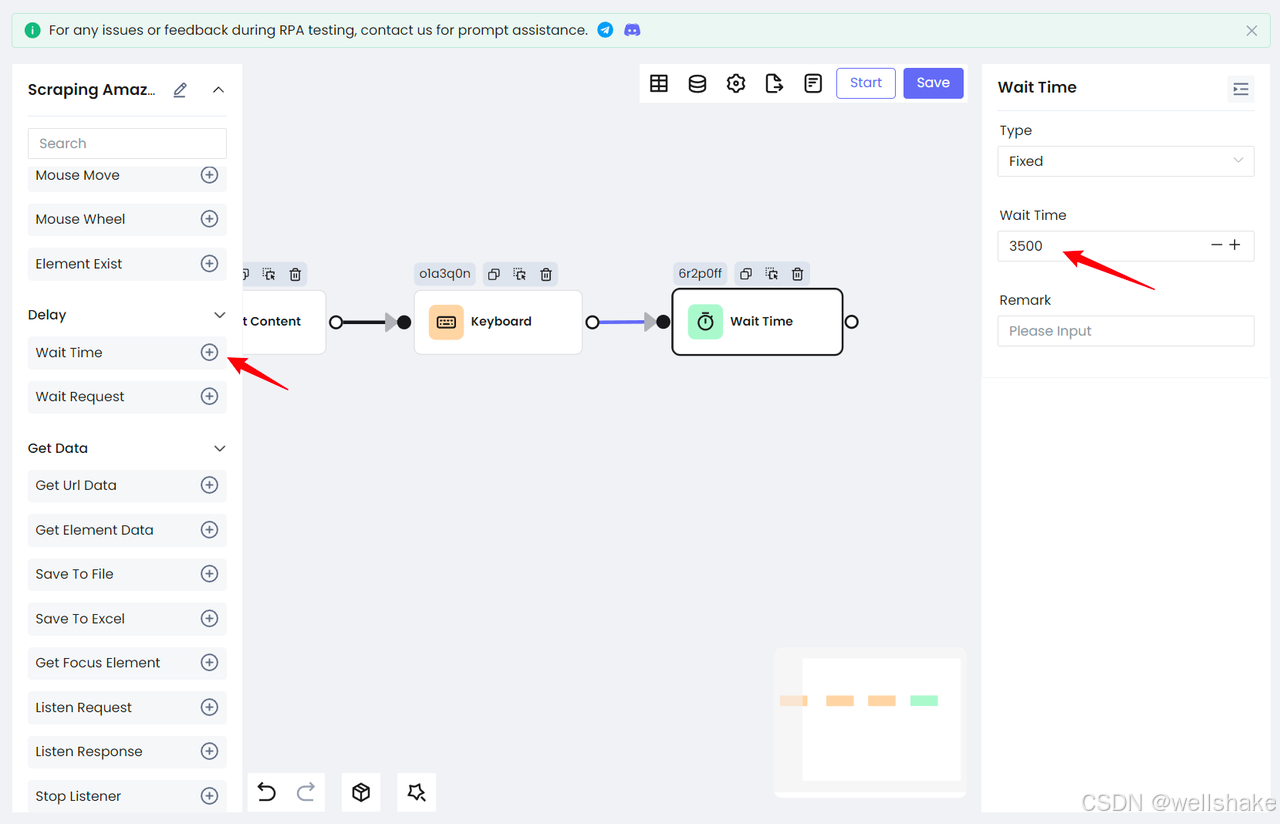Viewport: 1280px width, 824px height.
Task: Click the 'Get Element Data' list label
Action: click(95, 530)
